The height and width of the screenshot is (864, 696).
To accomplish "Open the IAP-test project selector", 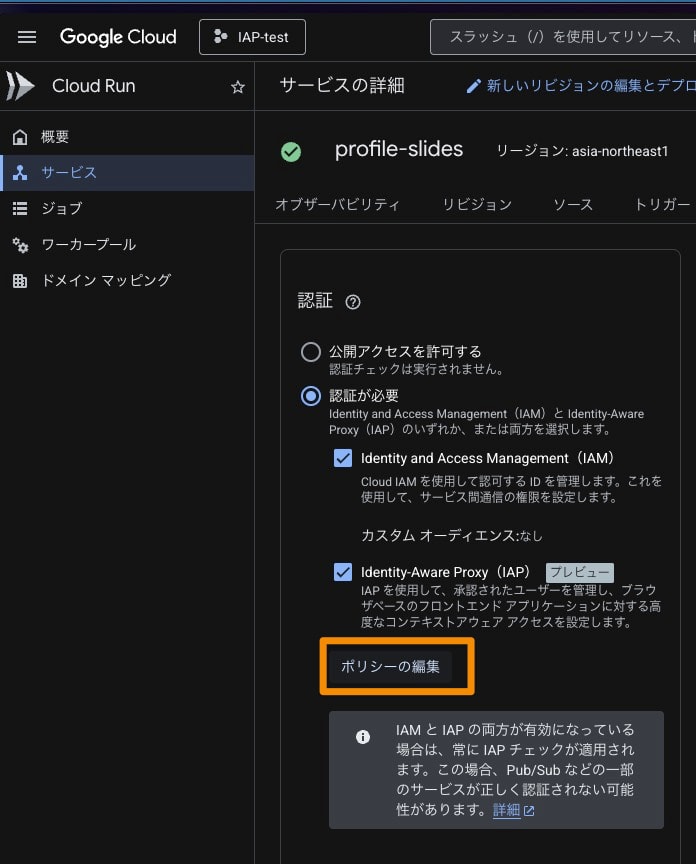I will (x=252, y=37).
